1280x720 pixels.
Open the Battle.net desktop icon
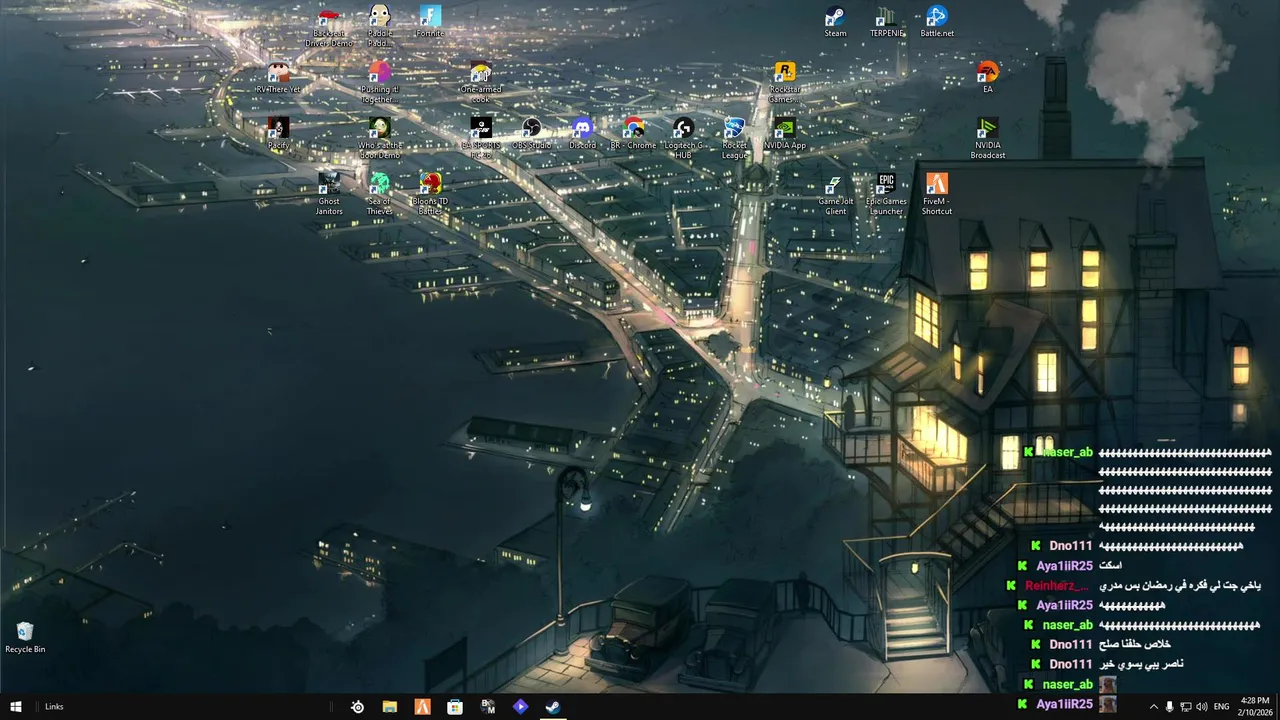(937, 22)
